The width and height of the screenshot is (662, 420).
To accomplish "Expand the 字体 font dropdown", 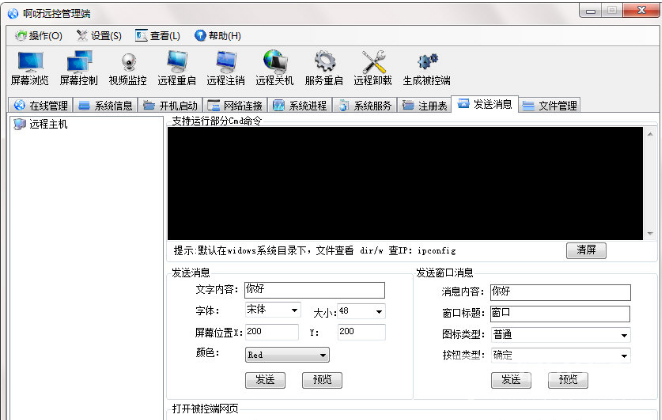I will pyautogui.click(x=294, y=311).
